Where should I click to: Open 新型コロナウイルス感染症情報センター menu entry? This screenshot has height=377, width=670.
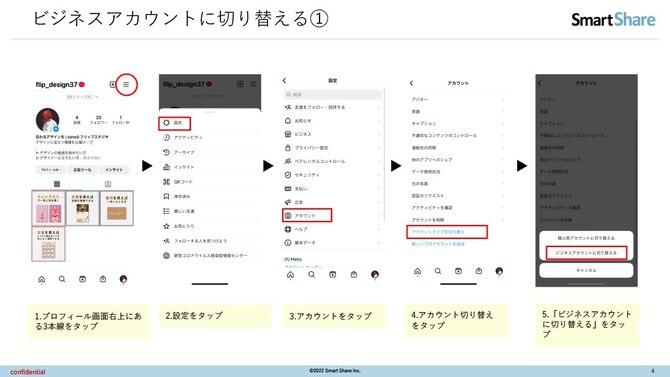pyautogui.click(x=210, y=256)
